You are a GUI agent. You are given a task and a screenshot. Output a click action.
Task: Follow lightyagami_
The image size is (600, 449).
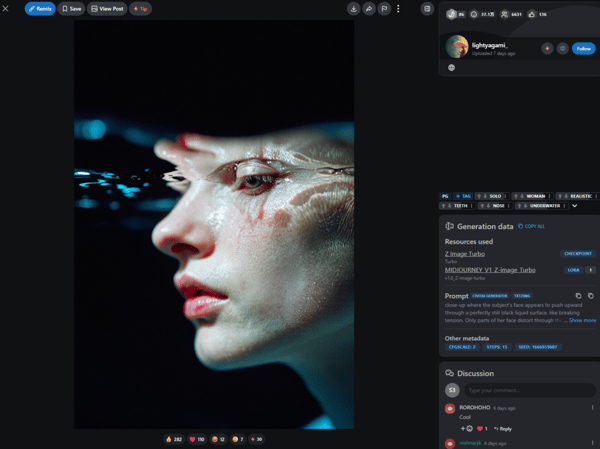[x=583, y=48]
